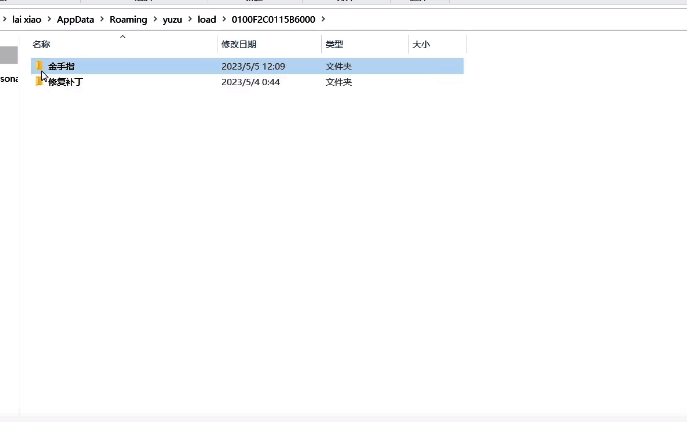Viewport: 687px width, 422px height.
Task: Sort by 修改日期 column header
Action: [x=239, y=44]
